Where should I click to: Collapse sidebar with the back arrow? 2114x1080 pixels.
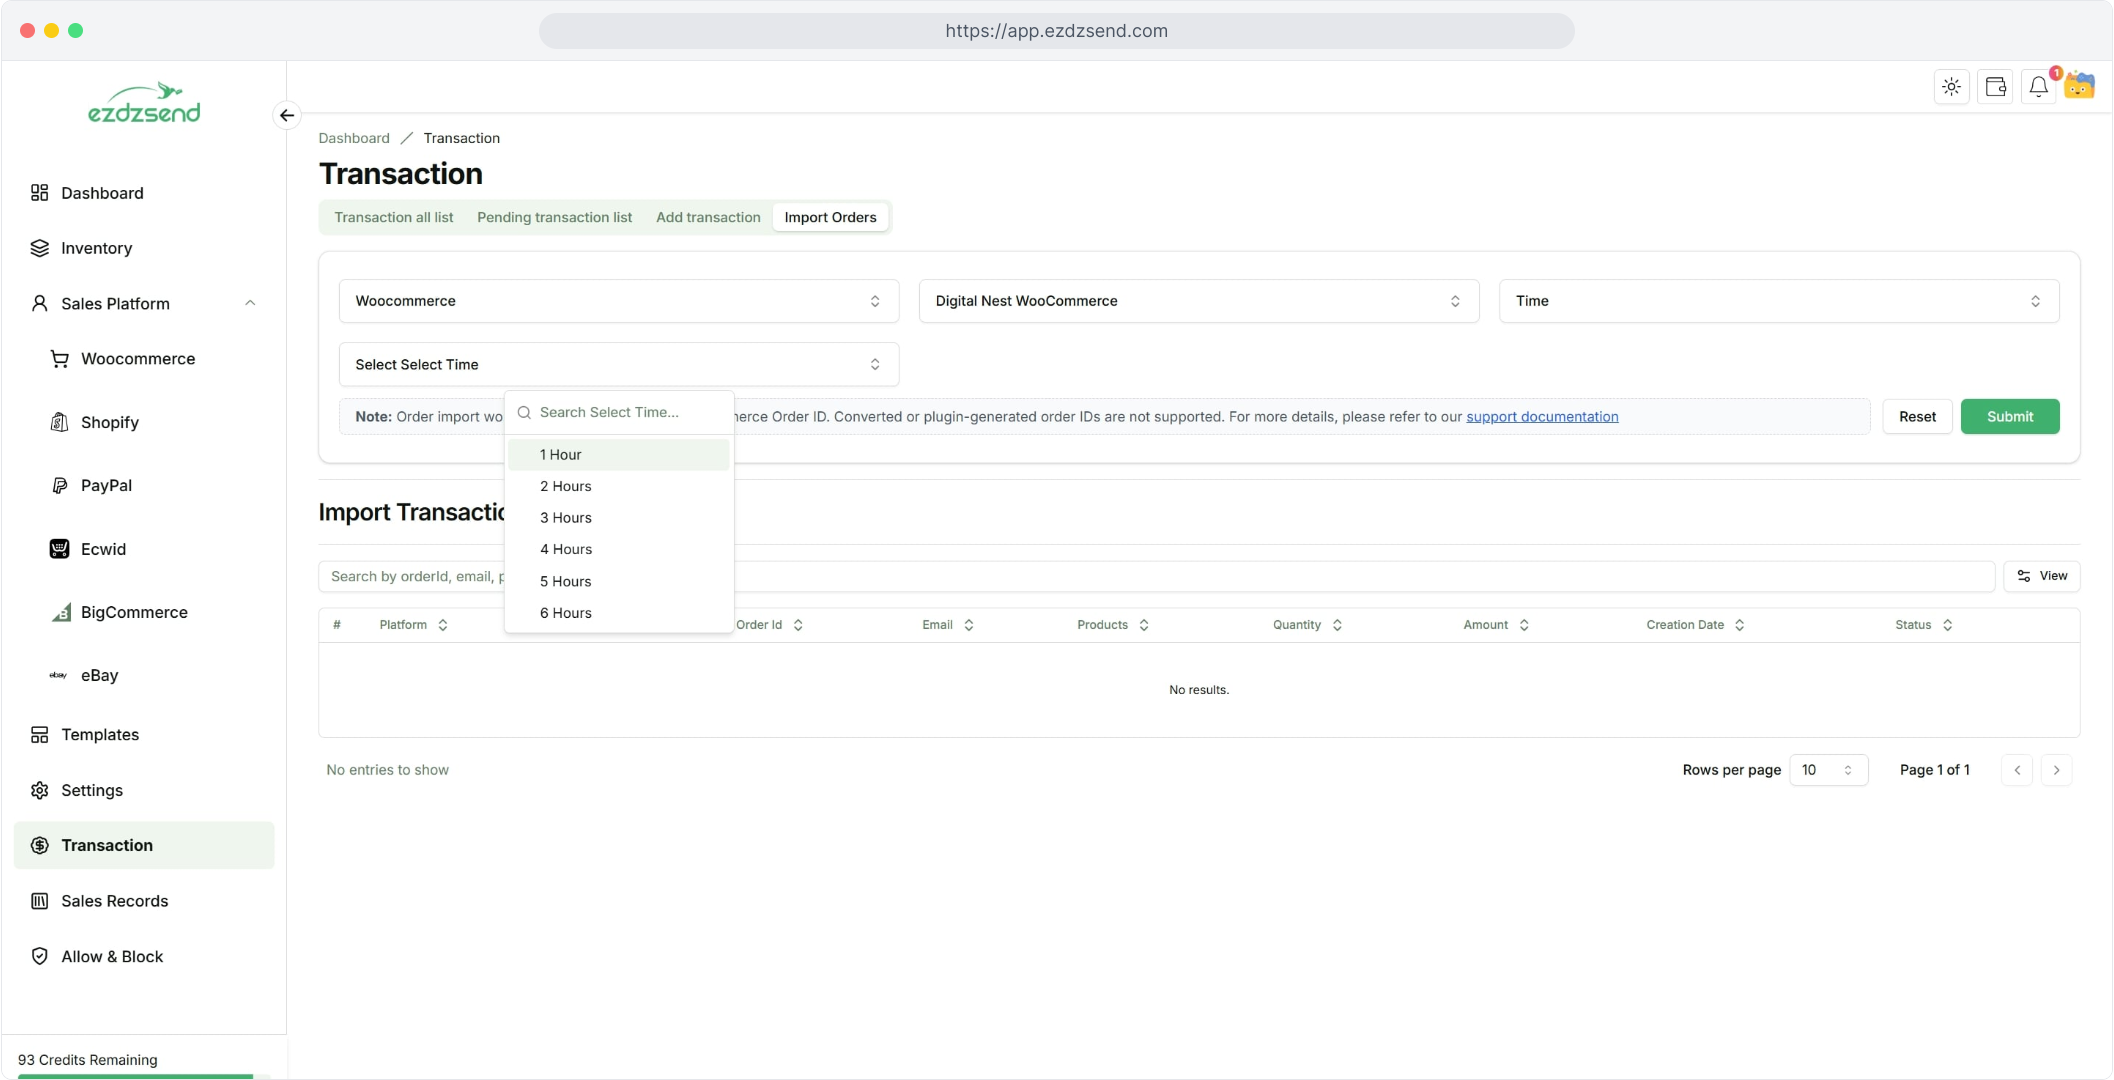[287, 116]
